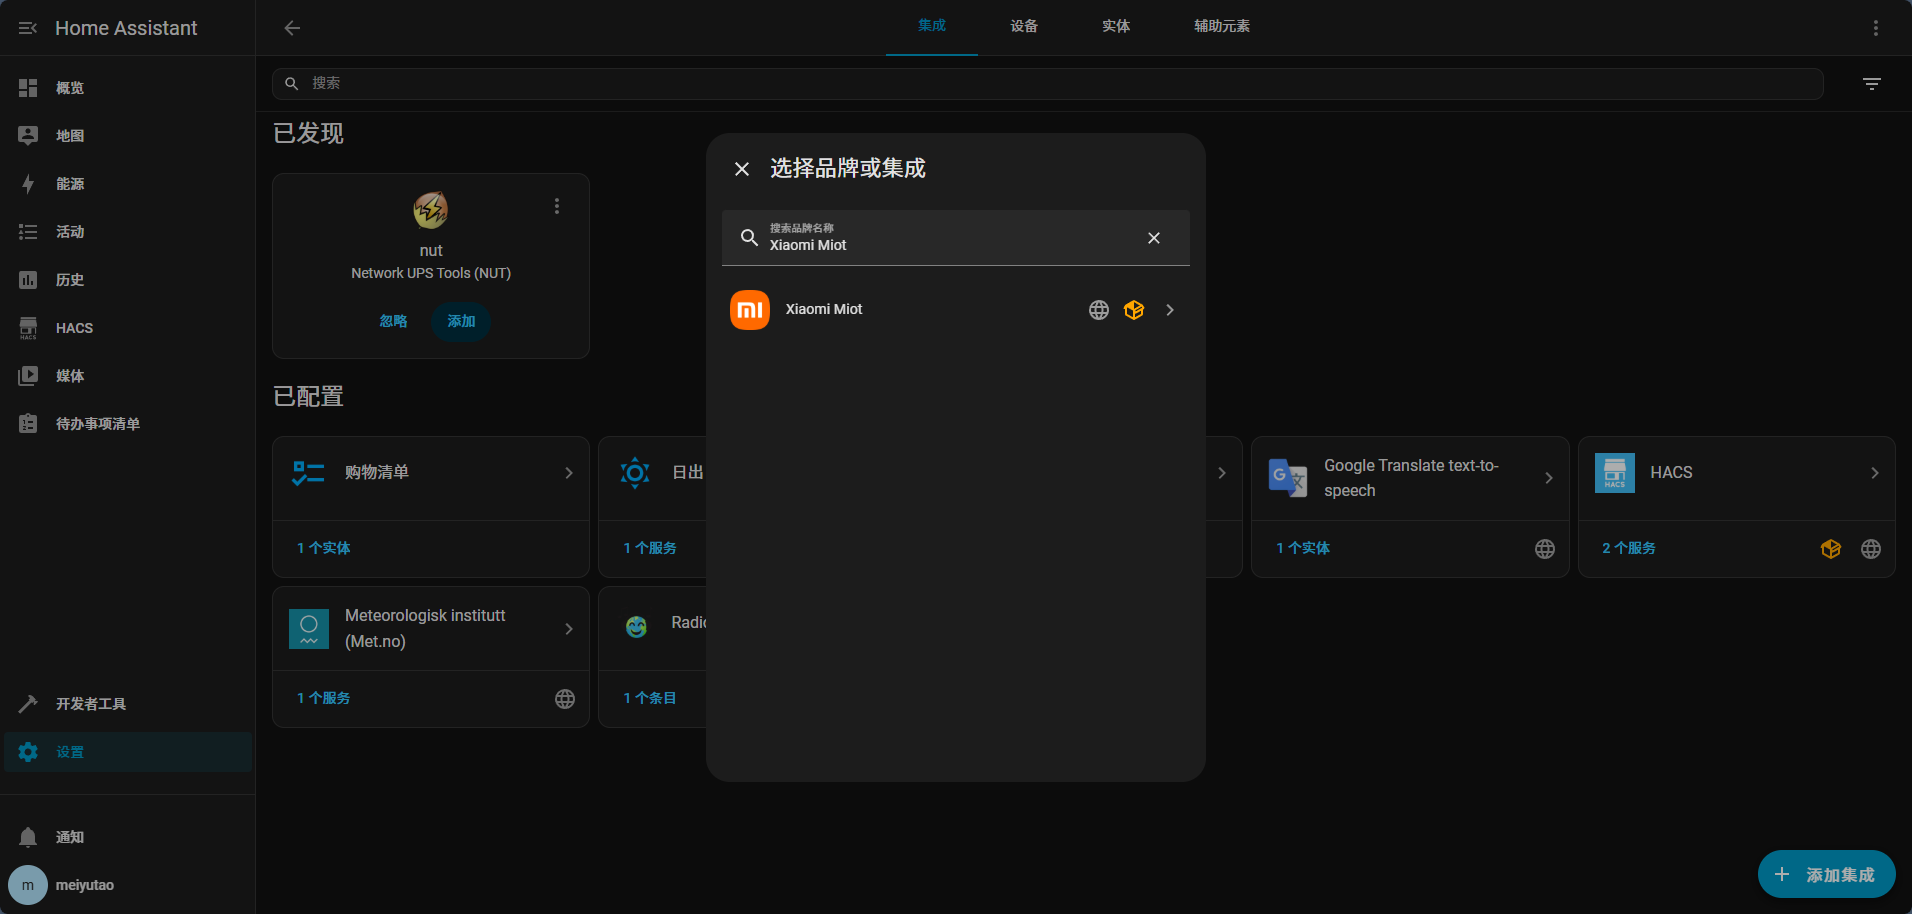The image size is (1912, 914).
Task: Open the filter icon beside search
Action: [x=1871, y=84]
